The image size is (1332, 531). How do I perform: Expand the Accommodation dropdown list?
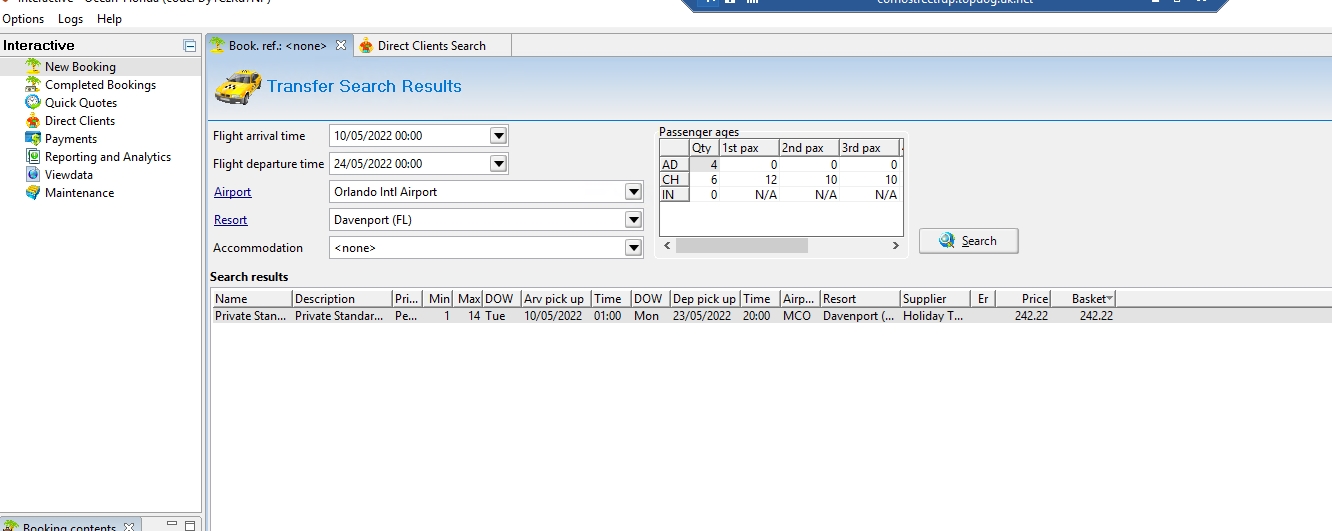(x=633, y=248)
